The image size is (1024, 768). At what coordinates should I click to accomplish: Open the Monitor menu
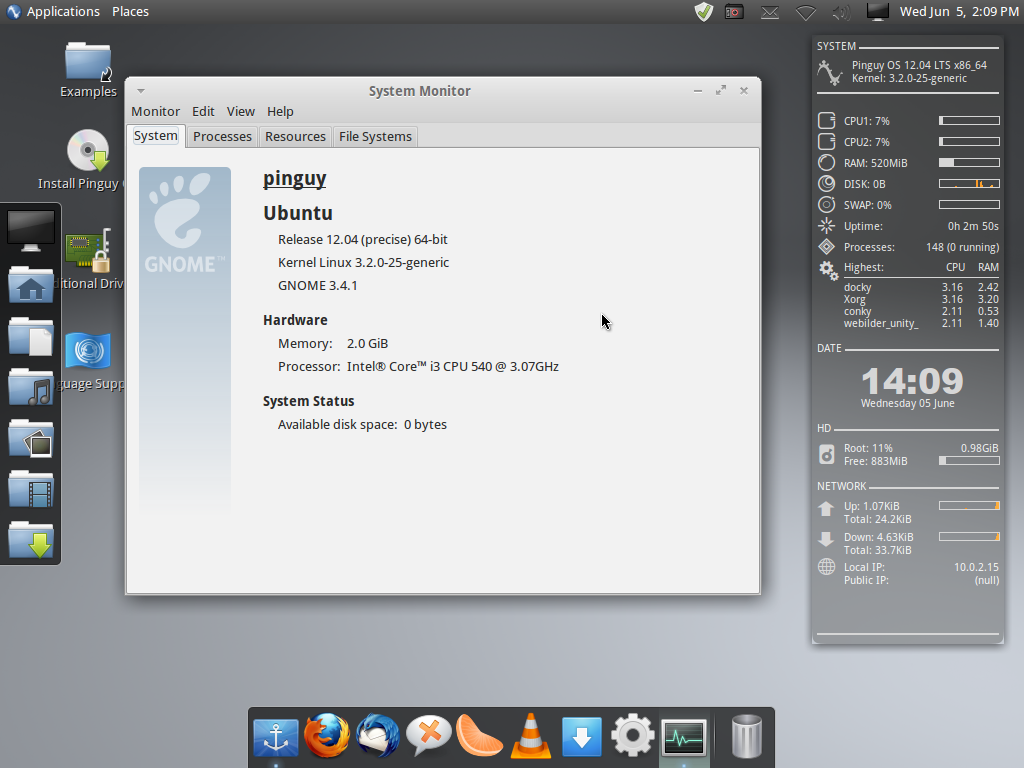155,112
